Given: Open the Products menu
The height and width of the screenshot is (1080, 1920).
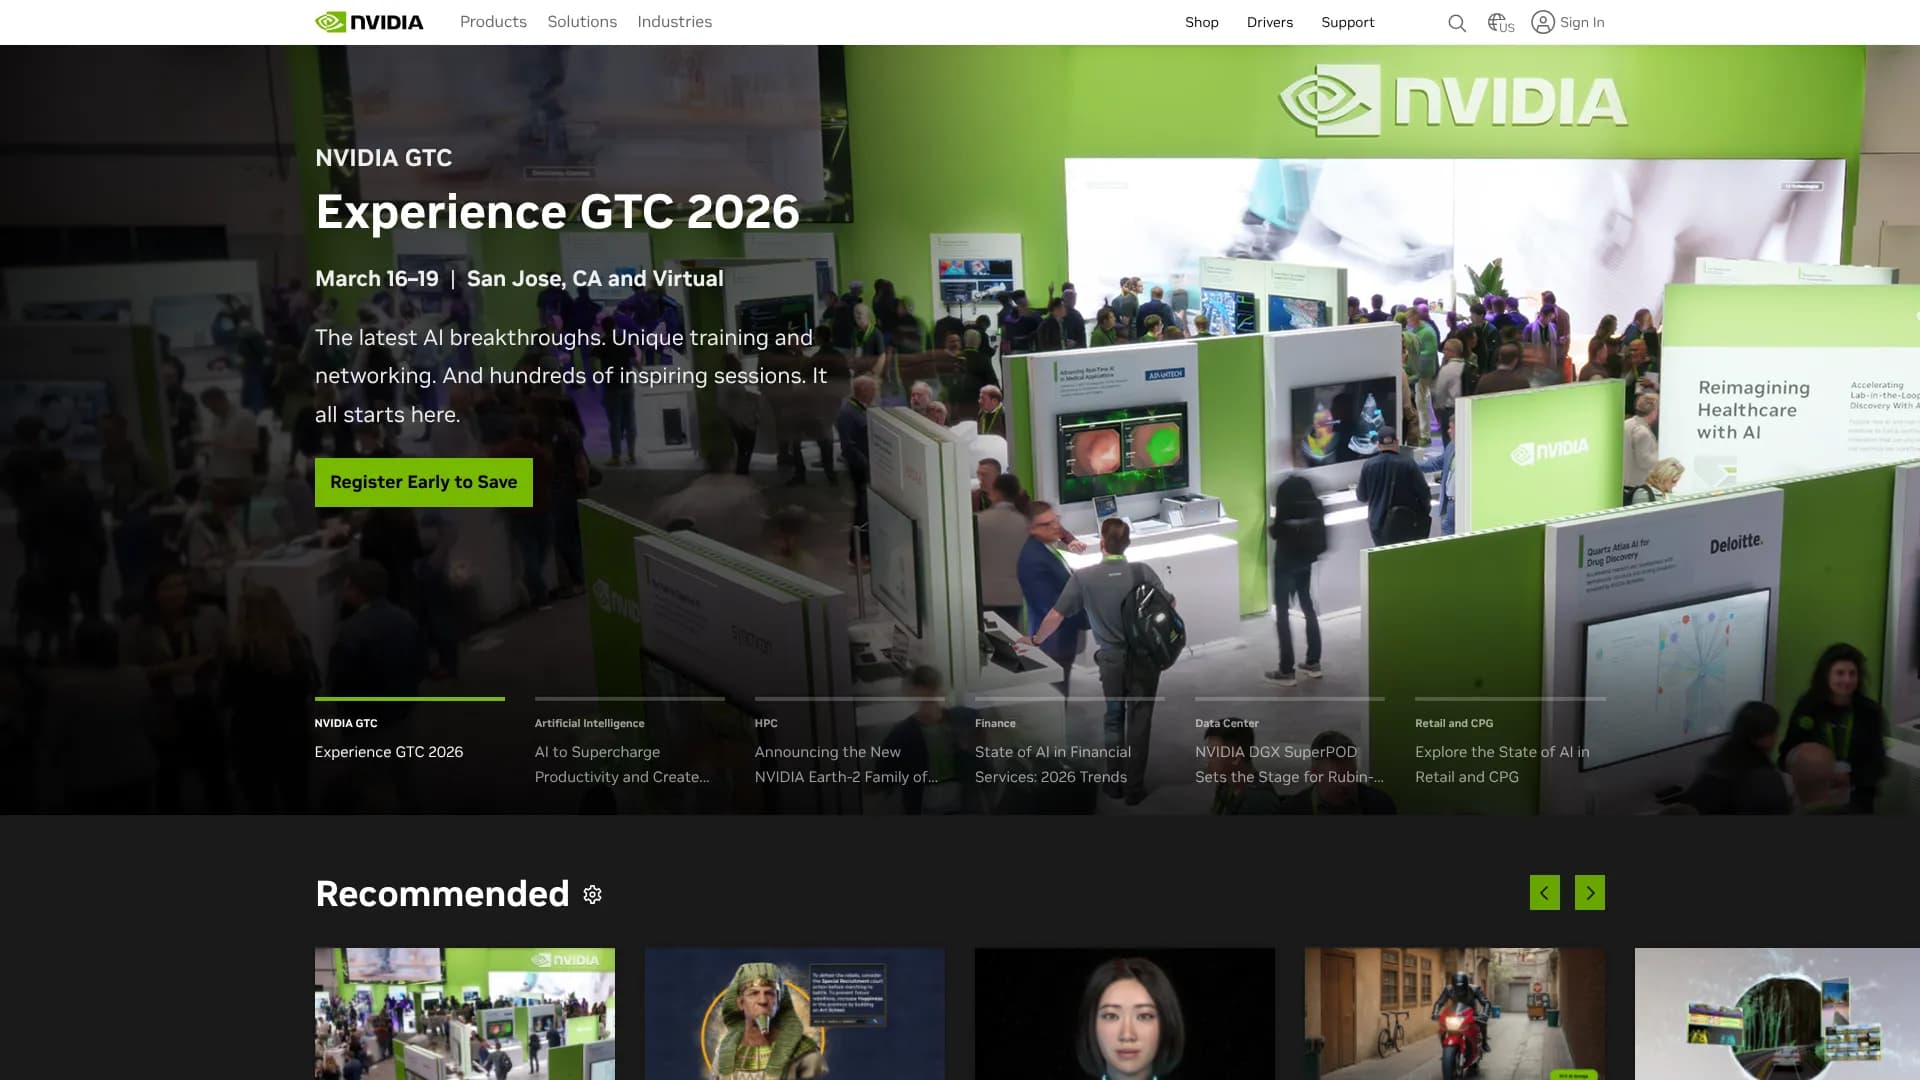Looking at the screenshot, I should click(x=493, y=22).
